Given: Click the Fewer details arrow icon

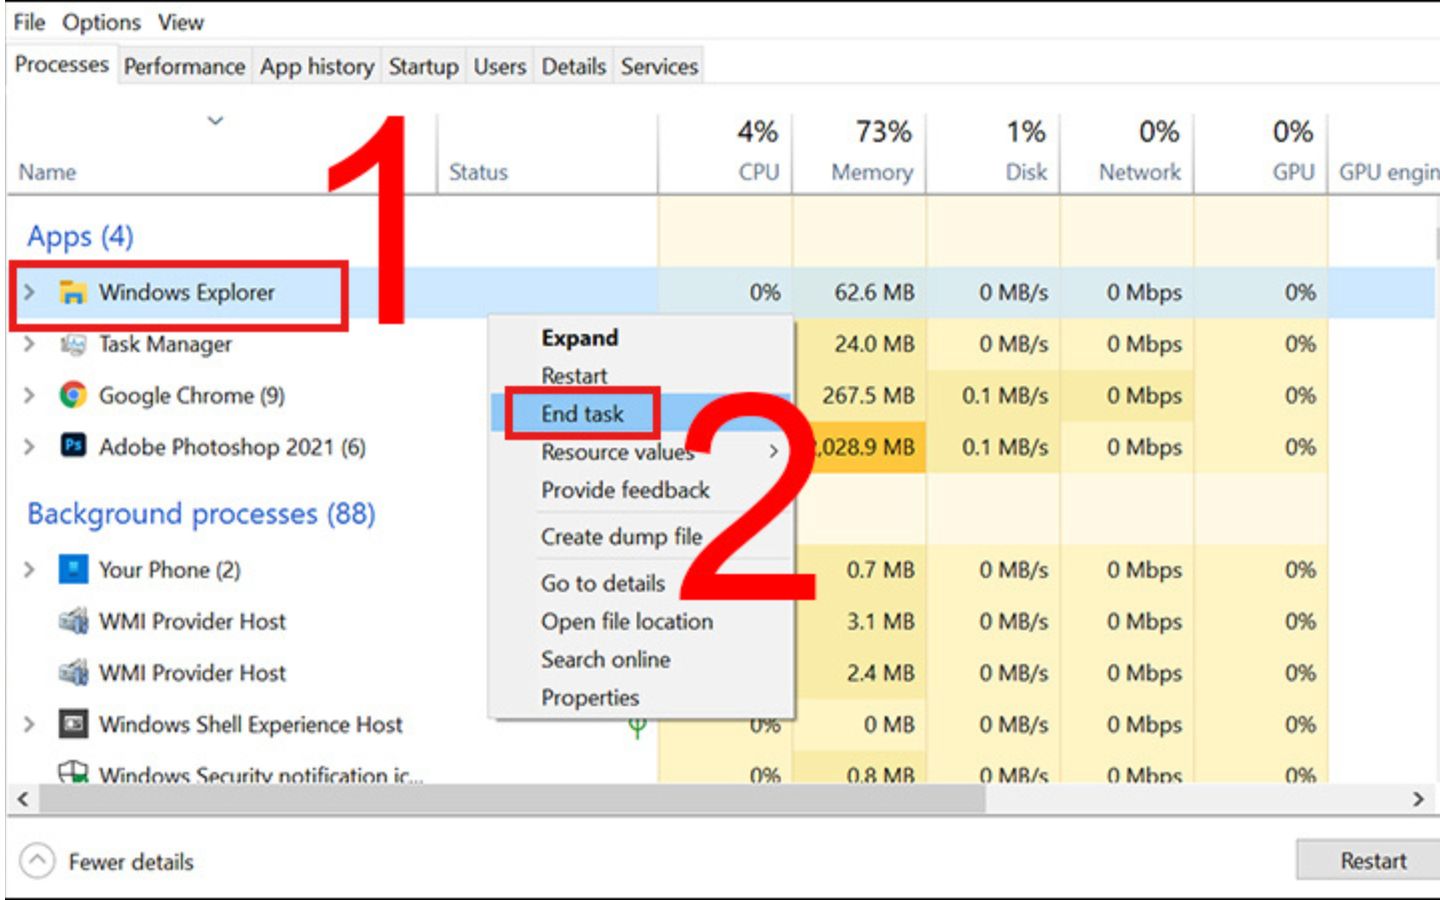Looking at the screenshot, I should point(37,861).
